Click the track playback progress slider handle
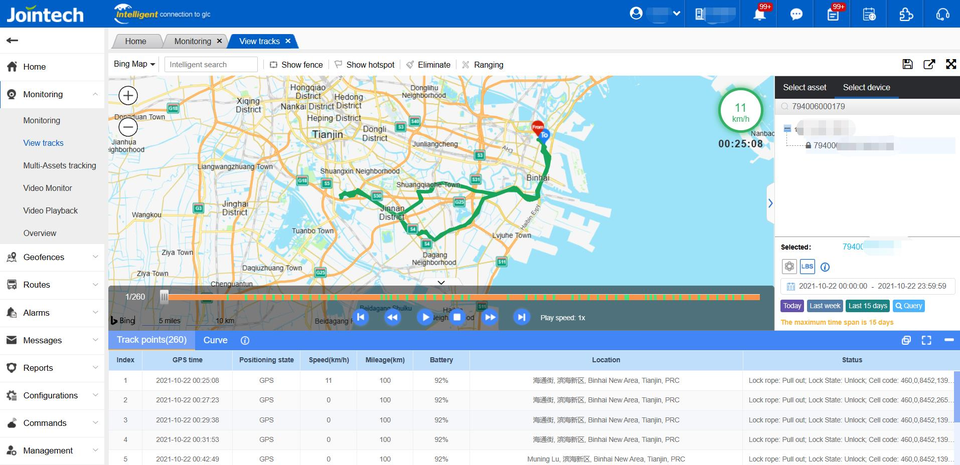This screenshot has width=960, height=465. (x=164, y=297)
